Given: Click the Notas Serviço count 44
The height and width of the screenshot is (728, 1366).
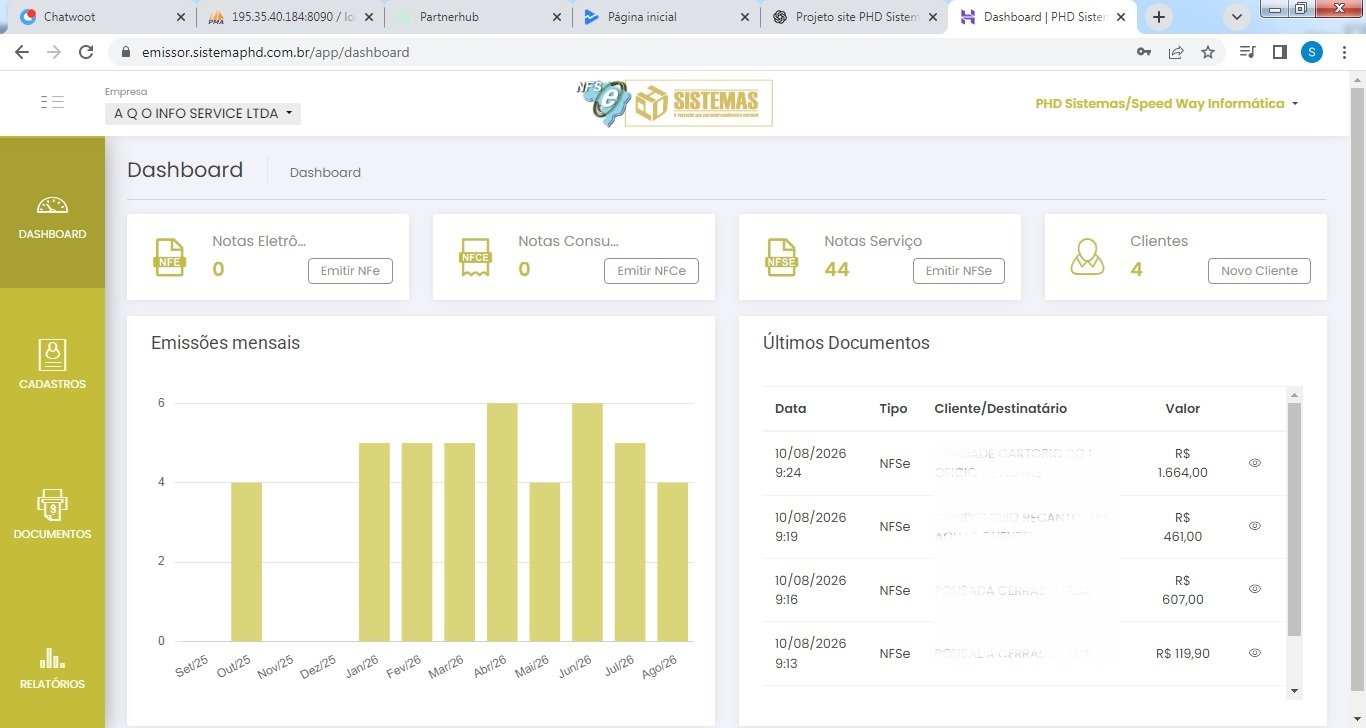Looking at the screenshot, I should pyautogui.click(x=837, y=269).
